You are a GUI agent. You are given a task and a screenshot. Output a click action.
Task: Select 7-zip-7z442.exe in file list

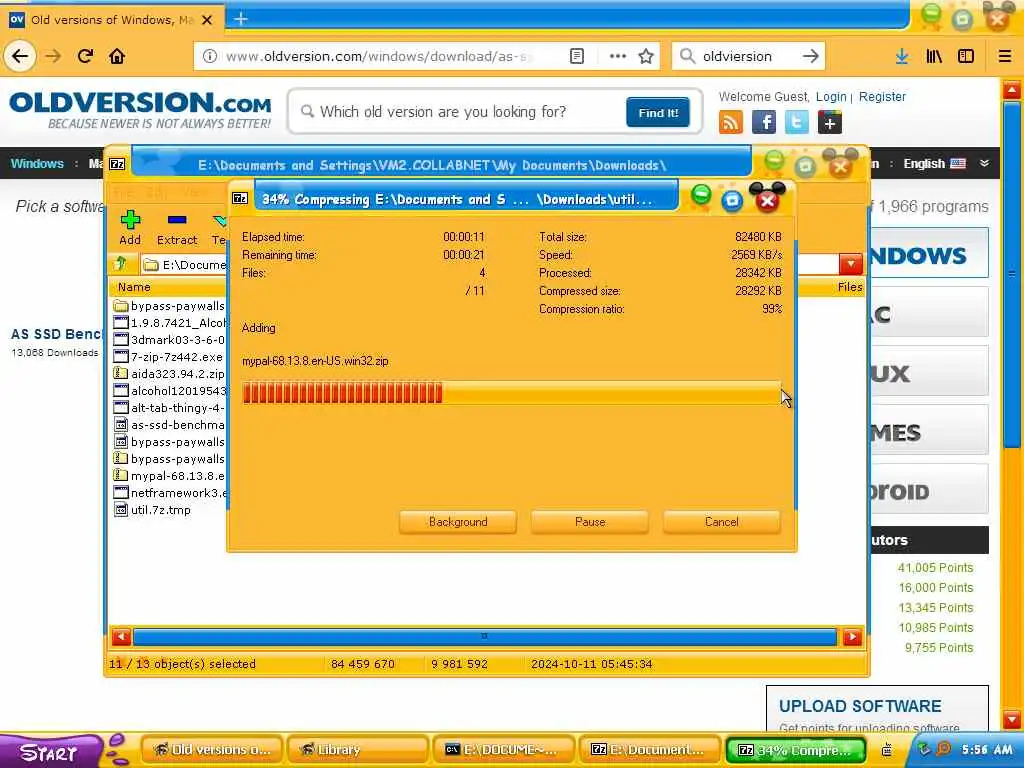point(168,357)
